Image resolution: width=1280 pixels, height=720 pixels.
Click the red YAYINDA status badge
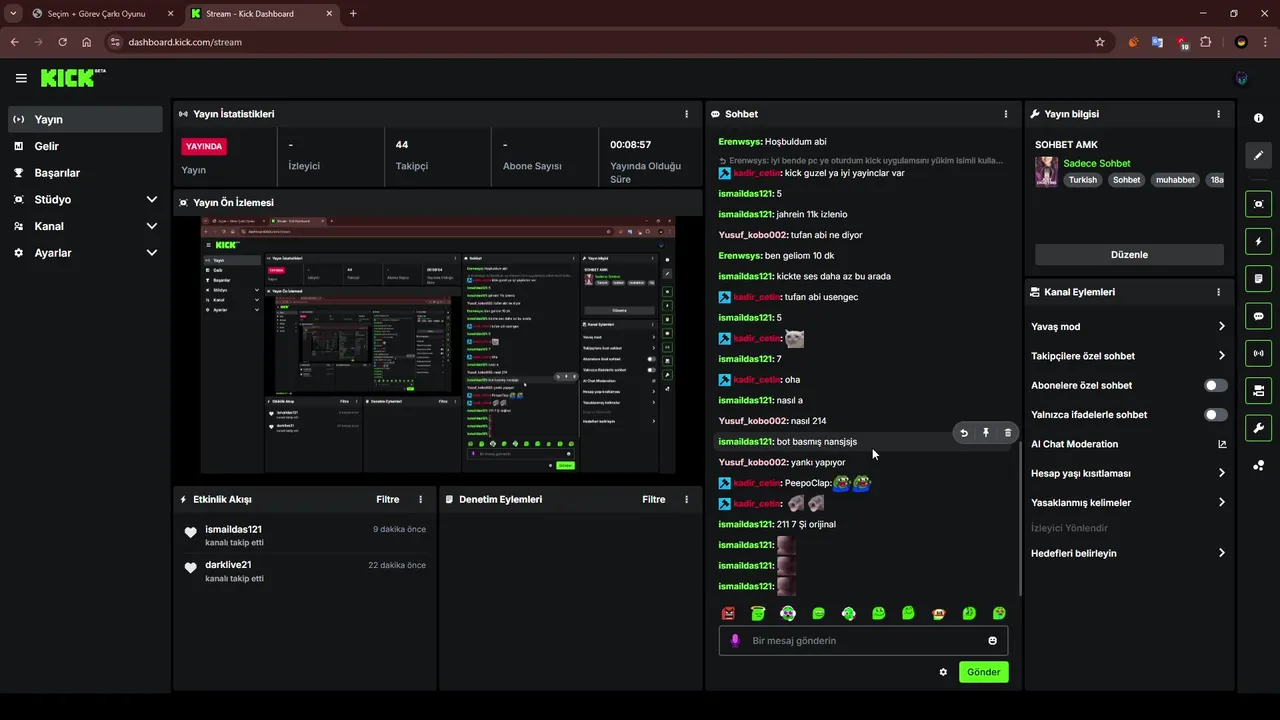[x=204, y=146]
